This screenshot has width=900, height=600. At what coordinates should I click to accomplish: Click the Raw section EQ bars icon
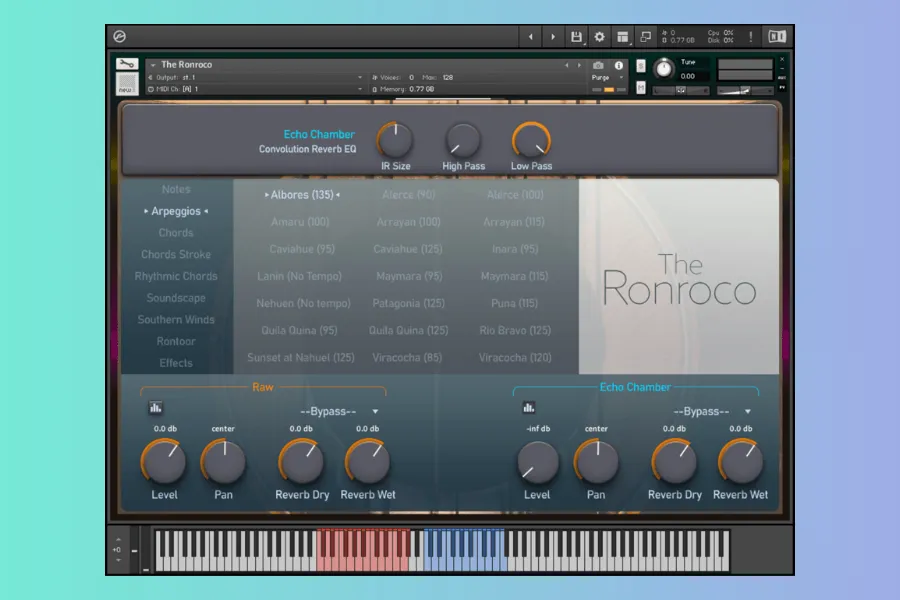156,408
